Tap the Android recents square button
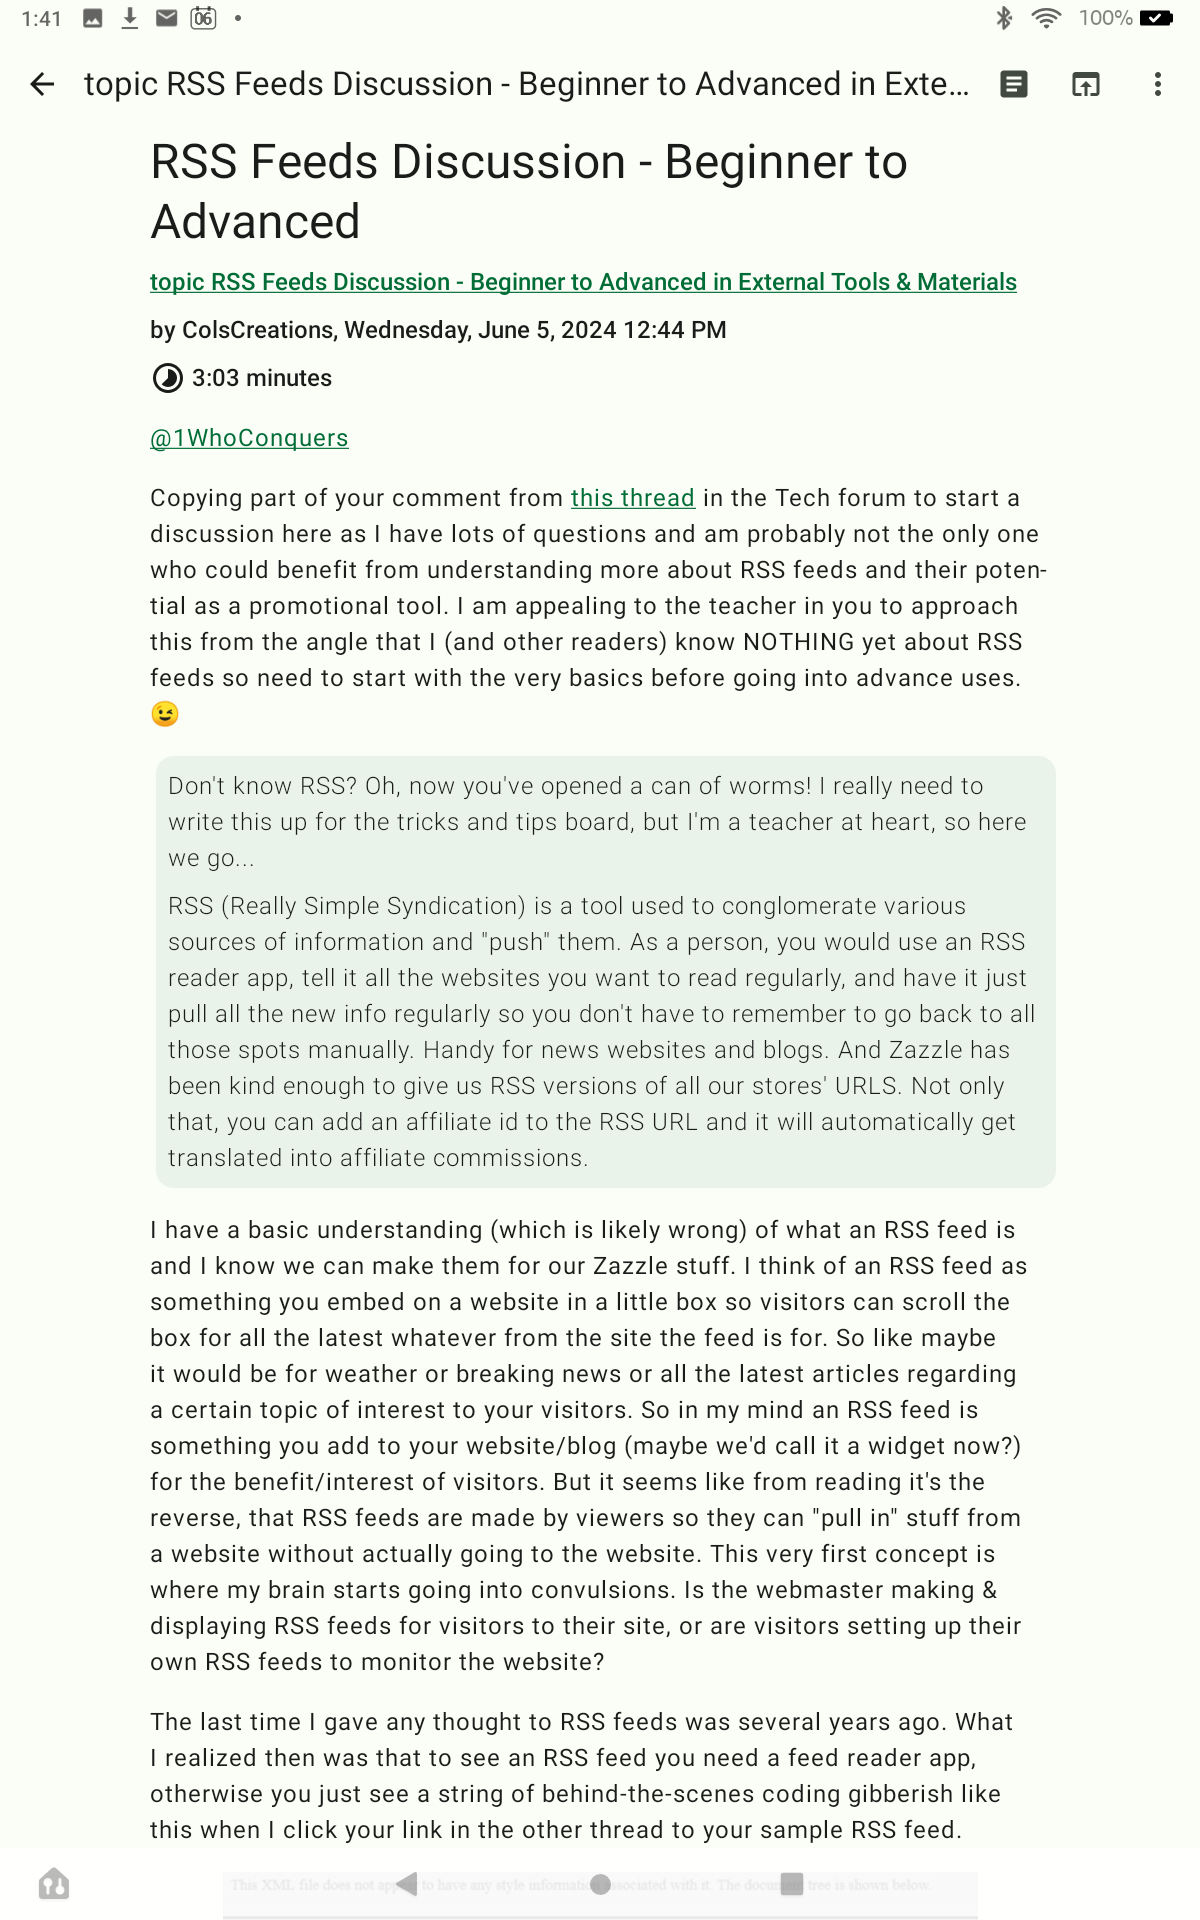This screenshot has width=1200, height=1920. point(792,1884)
